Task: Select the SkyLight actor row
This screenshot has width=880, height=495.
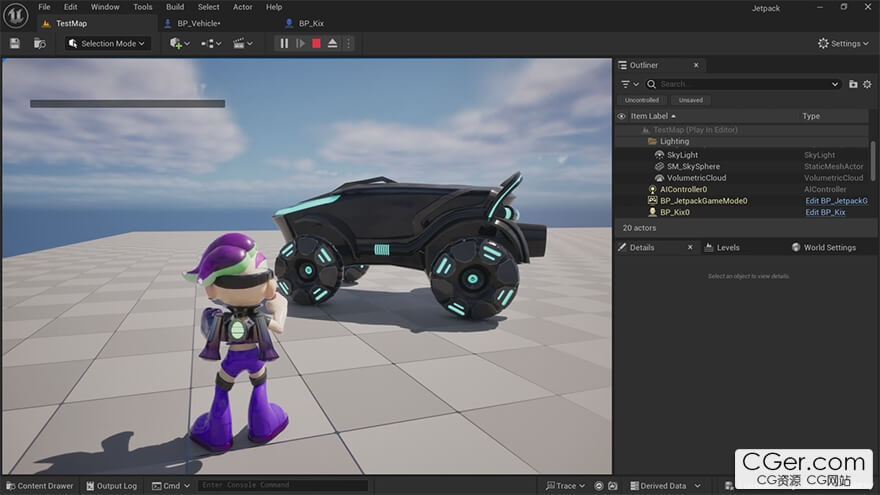Action: tap(742, 155)
